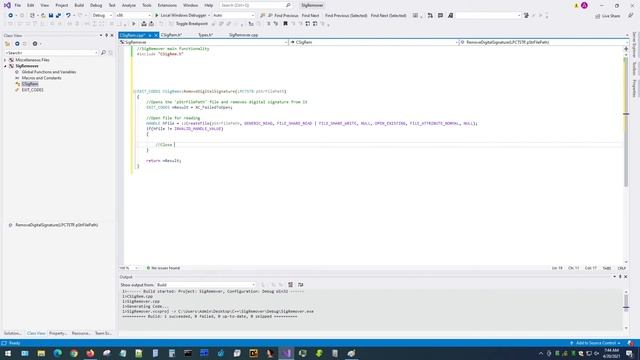Click Live Share button

pos(607,16)
